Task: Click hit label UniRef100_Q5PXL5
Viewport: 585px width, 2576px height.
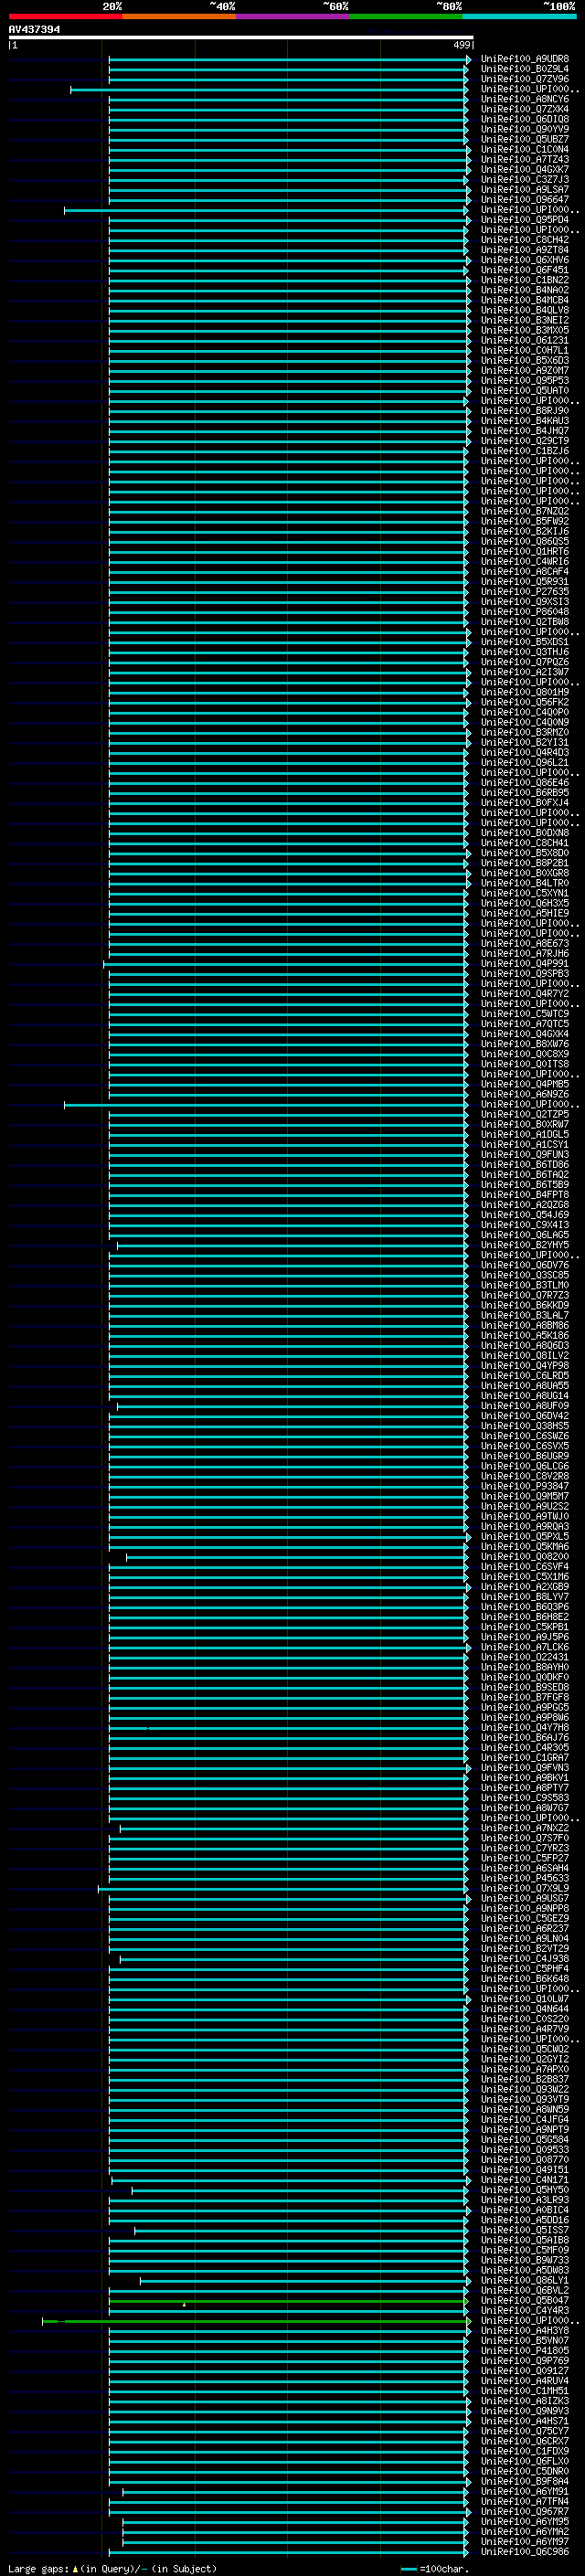Action: pyautogui.click(x=525, y=1537)
